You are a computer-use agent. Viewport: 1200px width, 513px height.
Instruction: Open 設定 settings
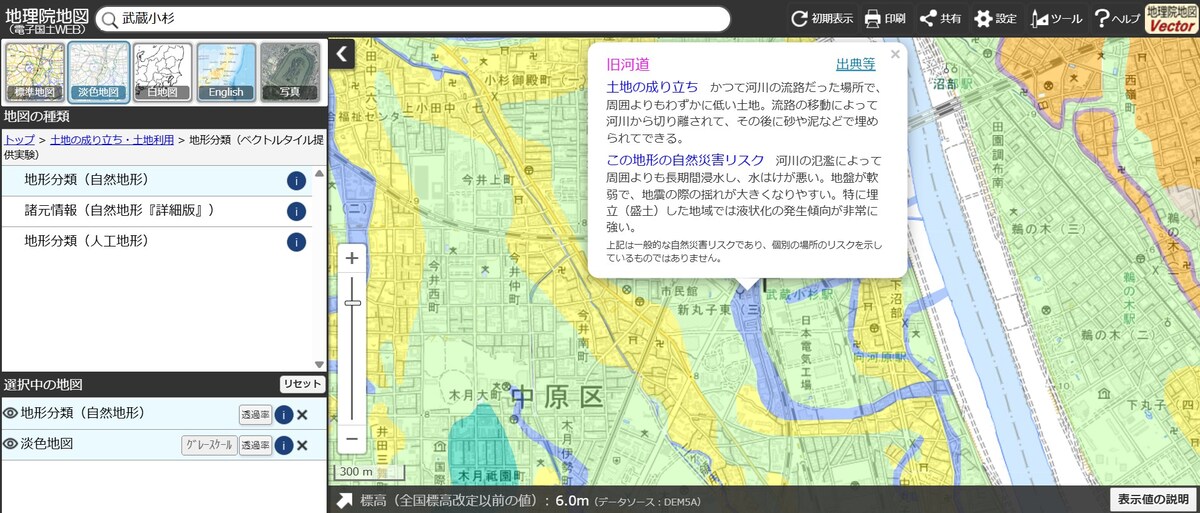click(x=995, y=18)
